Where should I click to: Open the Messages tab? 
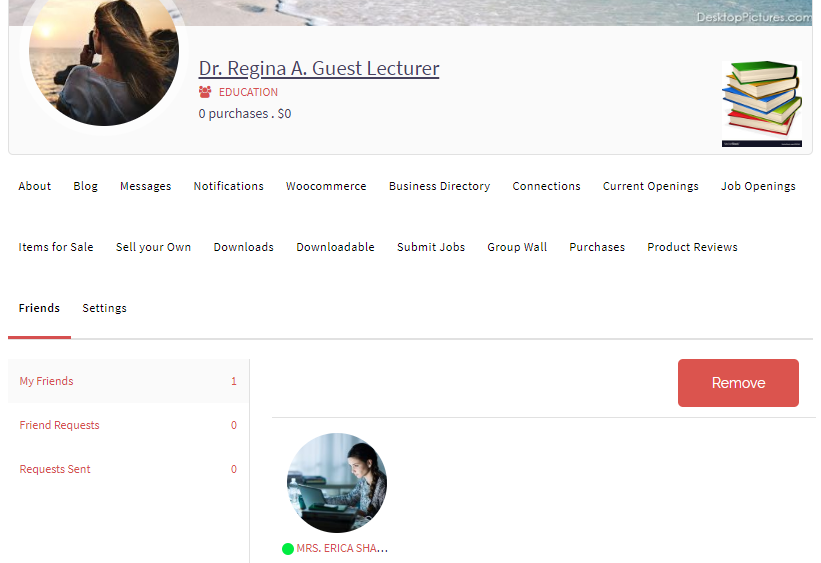point(146,186)
